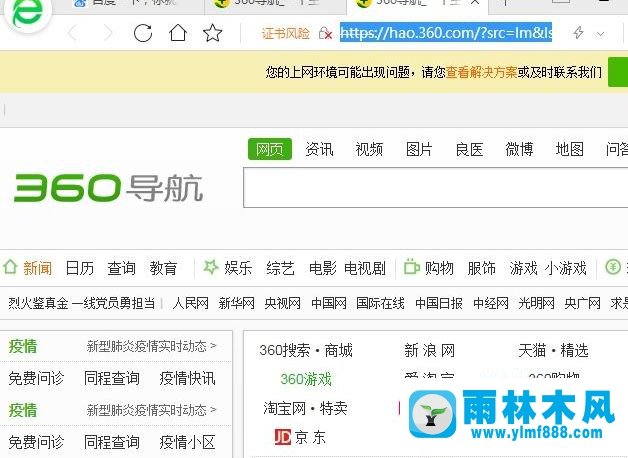Reload the page with refresh icon
This screenshot has height=458, width=628.
(143, 33)
